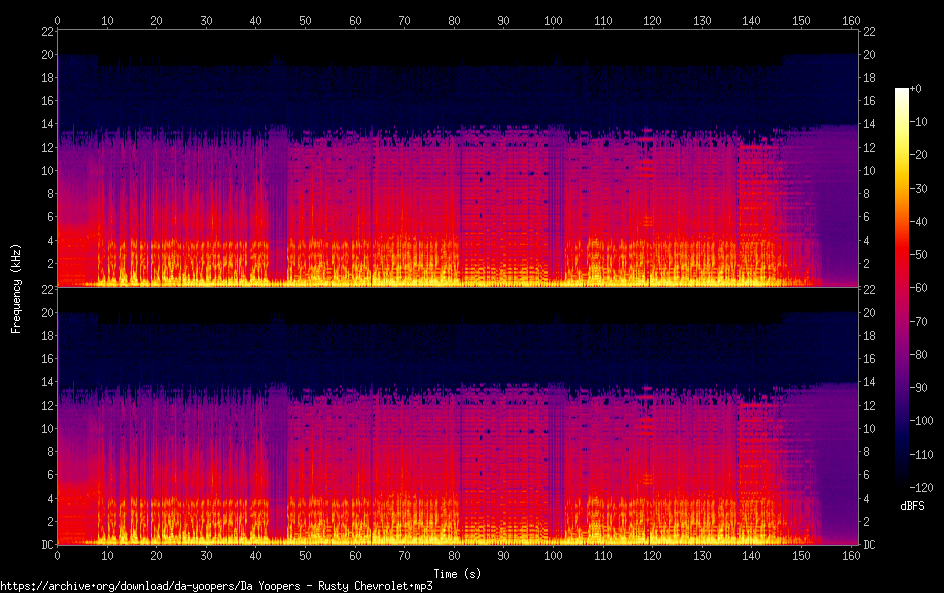The image size is (944, 593).
Task: Open the archive.org mp3 URL at bottom
Action: click(x=216, y=586)
